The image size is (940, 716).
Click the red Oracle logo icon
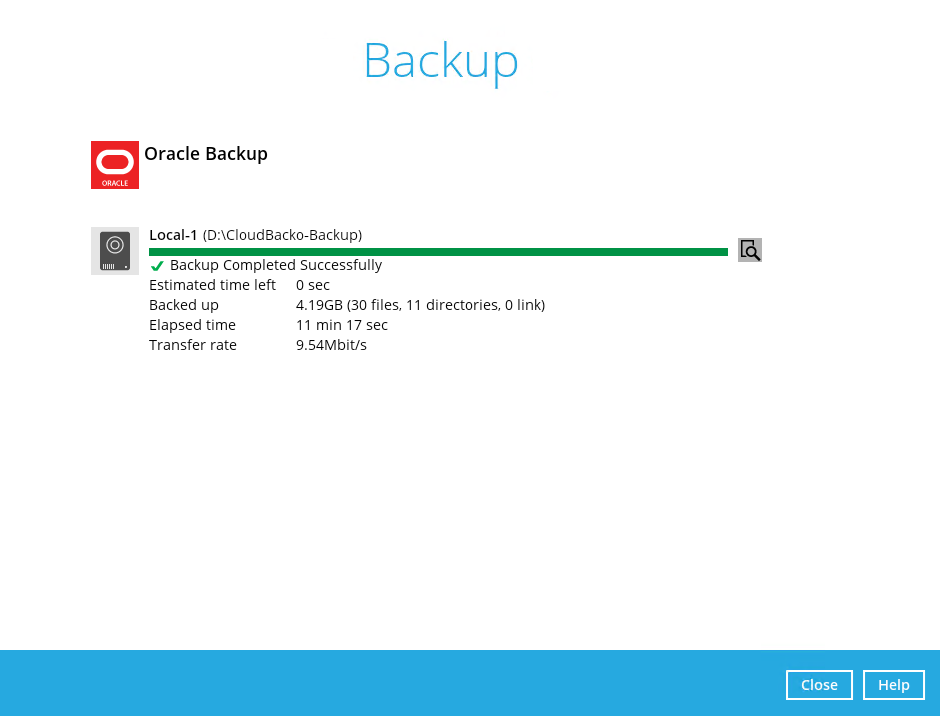[x=115, y=165]
